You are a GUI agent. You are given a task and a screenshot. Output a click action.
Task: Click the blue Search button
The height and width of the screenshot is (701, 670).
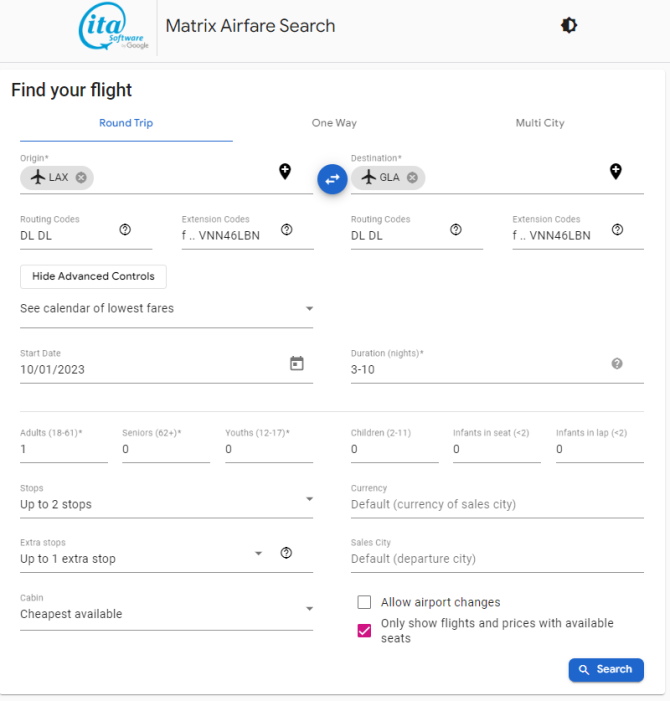coord(606,669)
